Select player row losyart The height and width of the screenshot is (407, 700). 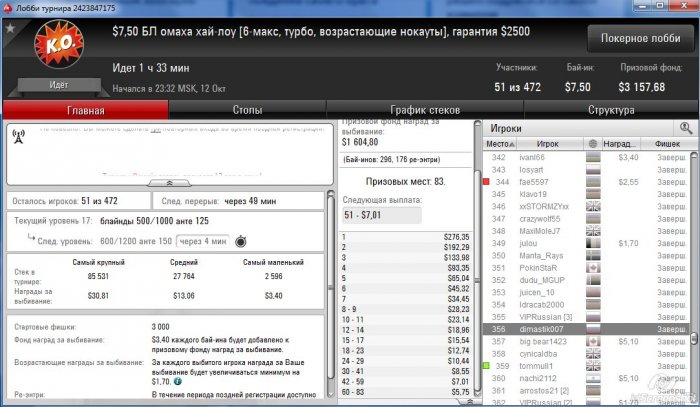(x=587, y=170)
